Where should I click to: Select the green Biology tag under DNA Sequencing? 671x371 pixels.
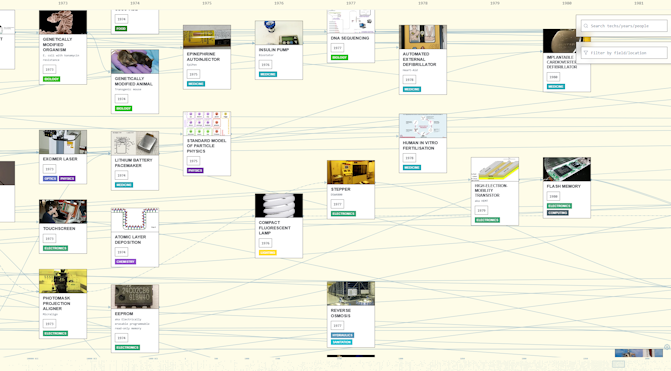click(339, 57)
